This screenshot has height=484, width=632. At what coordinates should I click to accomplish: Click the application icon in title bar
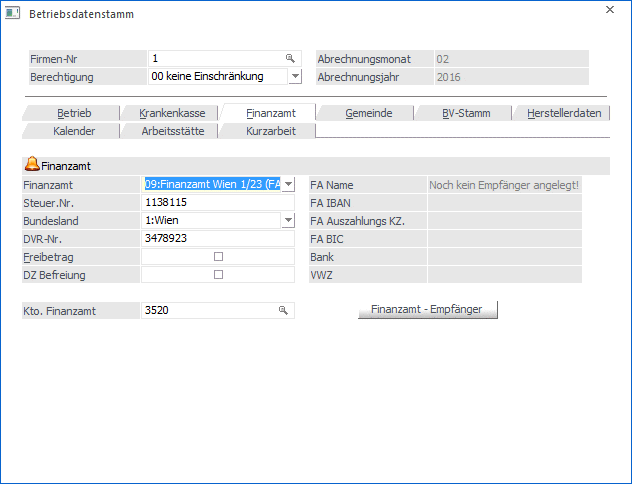tap(13, 14)
